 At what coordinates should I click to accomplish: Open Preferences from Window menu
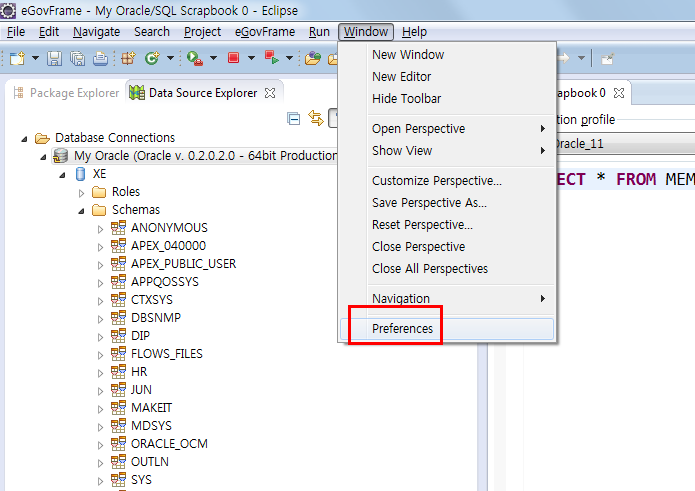447,329
